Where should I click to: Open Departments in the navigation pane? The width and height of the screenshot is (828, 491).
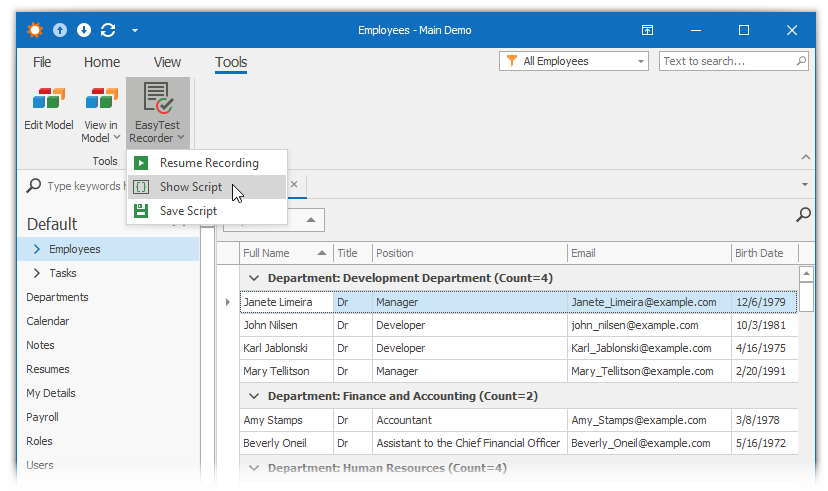coord(57,297)
